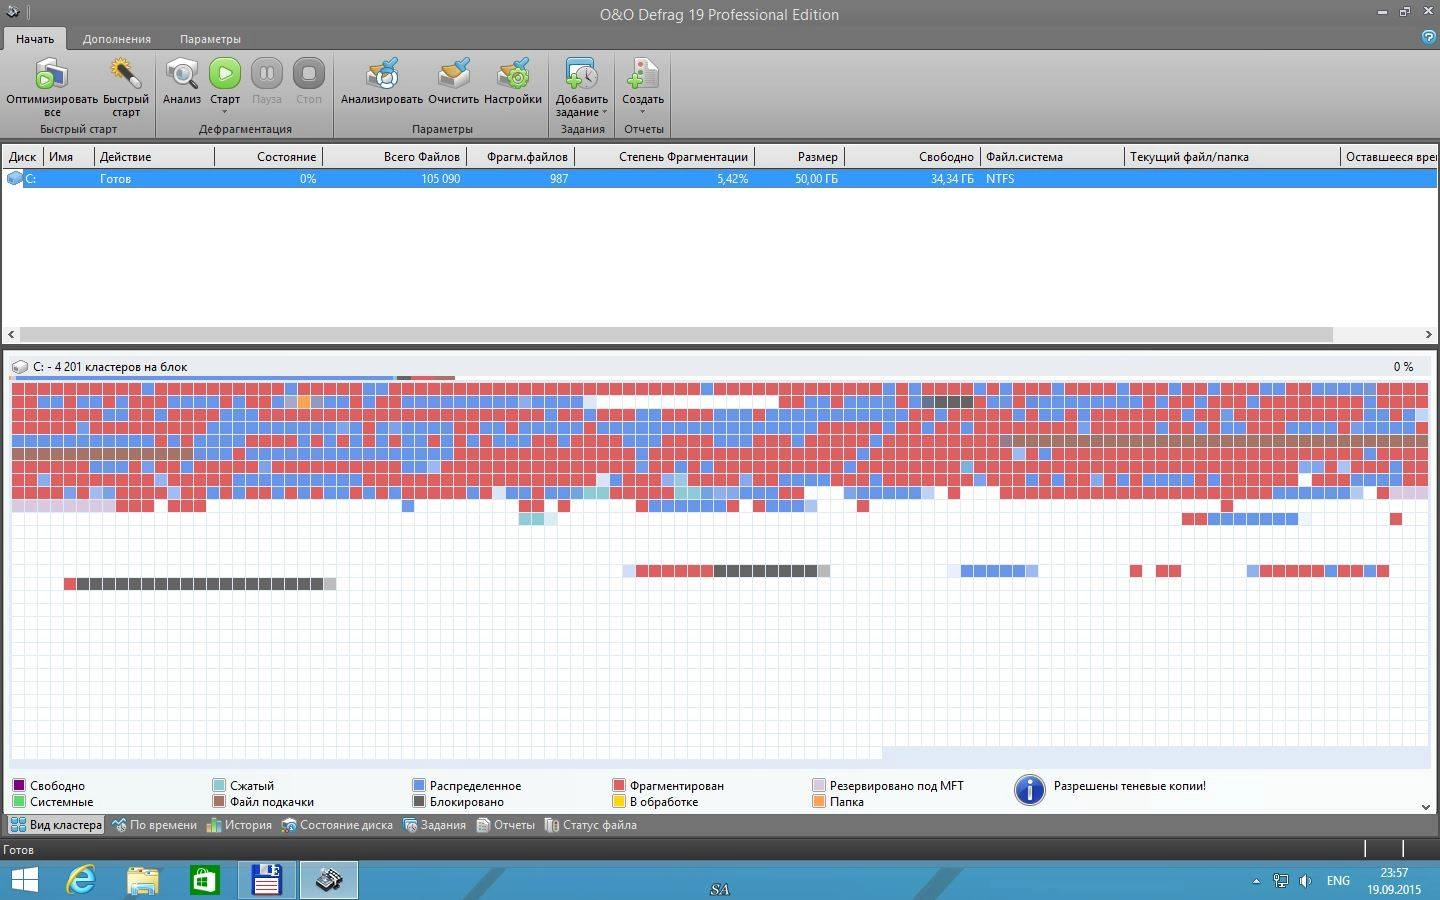This screenshot has height=900, width=1440.
Task: Click the Блокировано legend swatch
Action: pyautogui.click(x=419, y=802)
